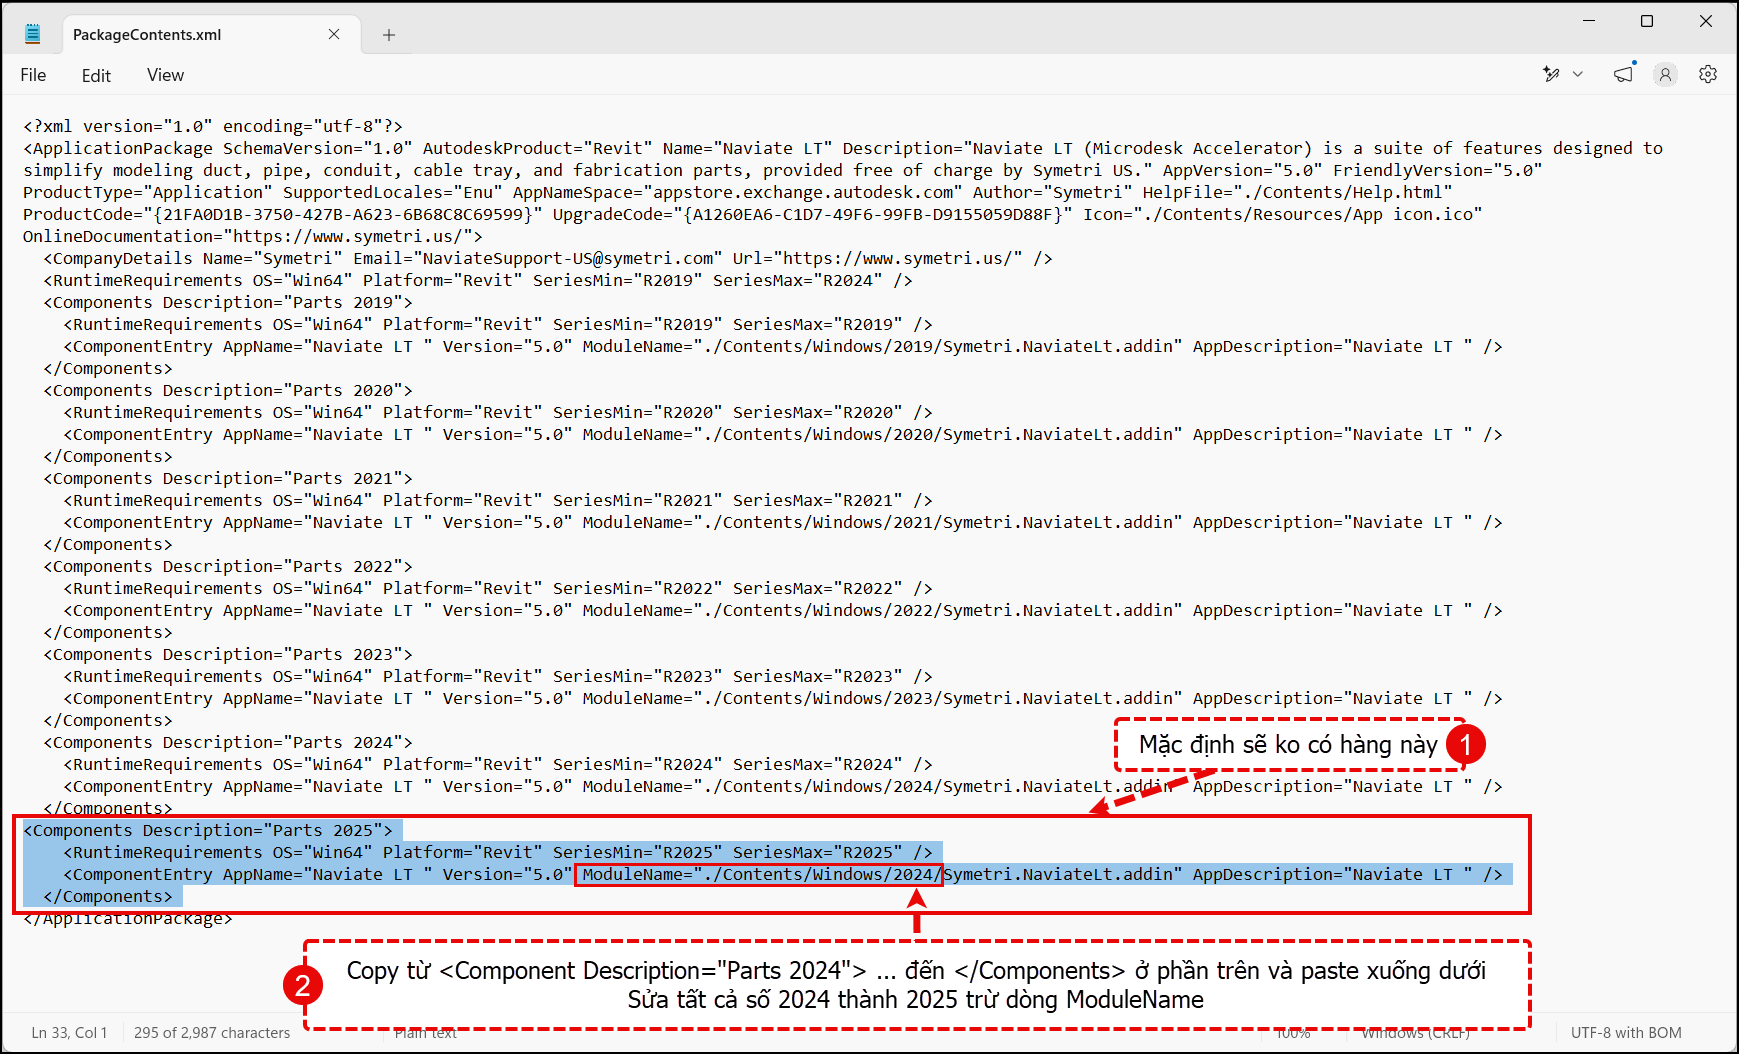Viewport: 1739px width, 1054px height.
Task: Click RuntimeRequirements line with SeriesMin="R2020"
Action: 498,412
